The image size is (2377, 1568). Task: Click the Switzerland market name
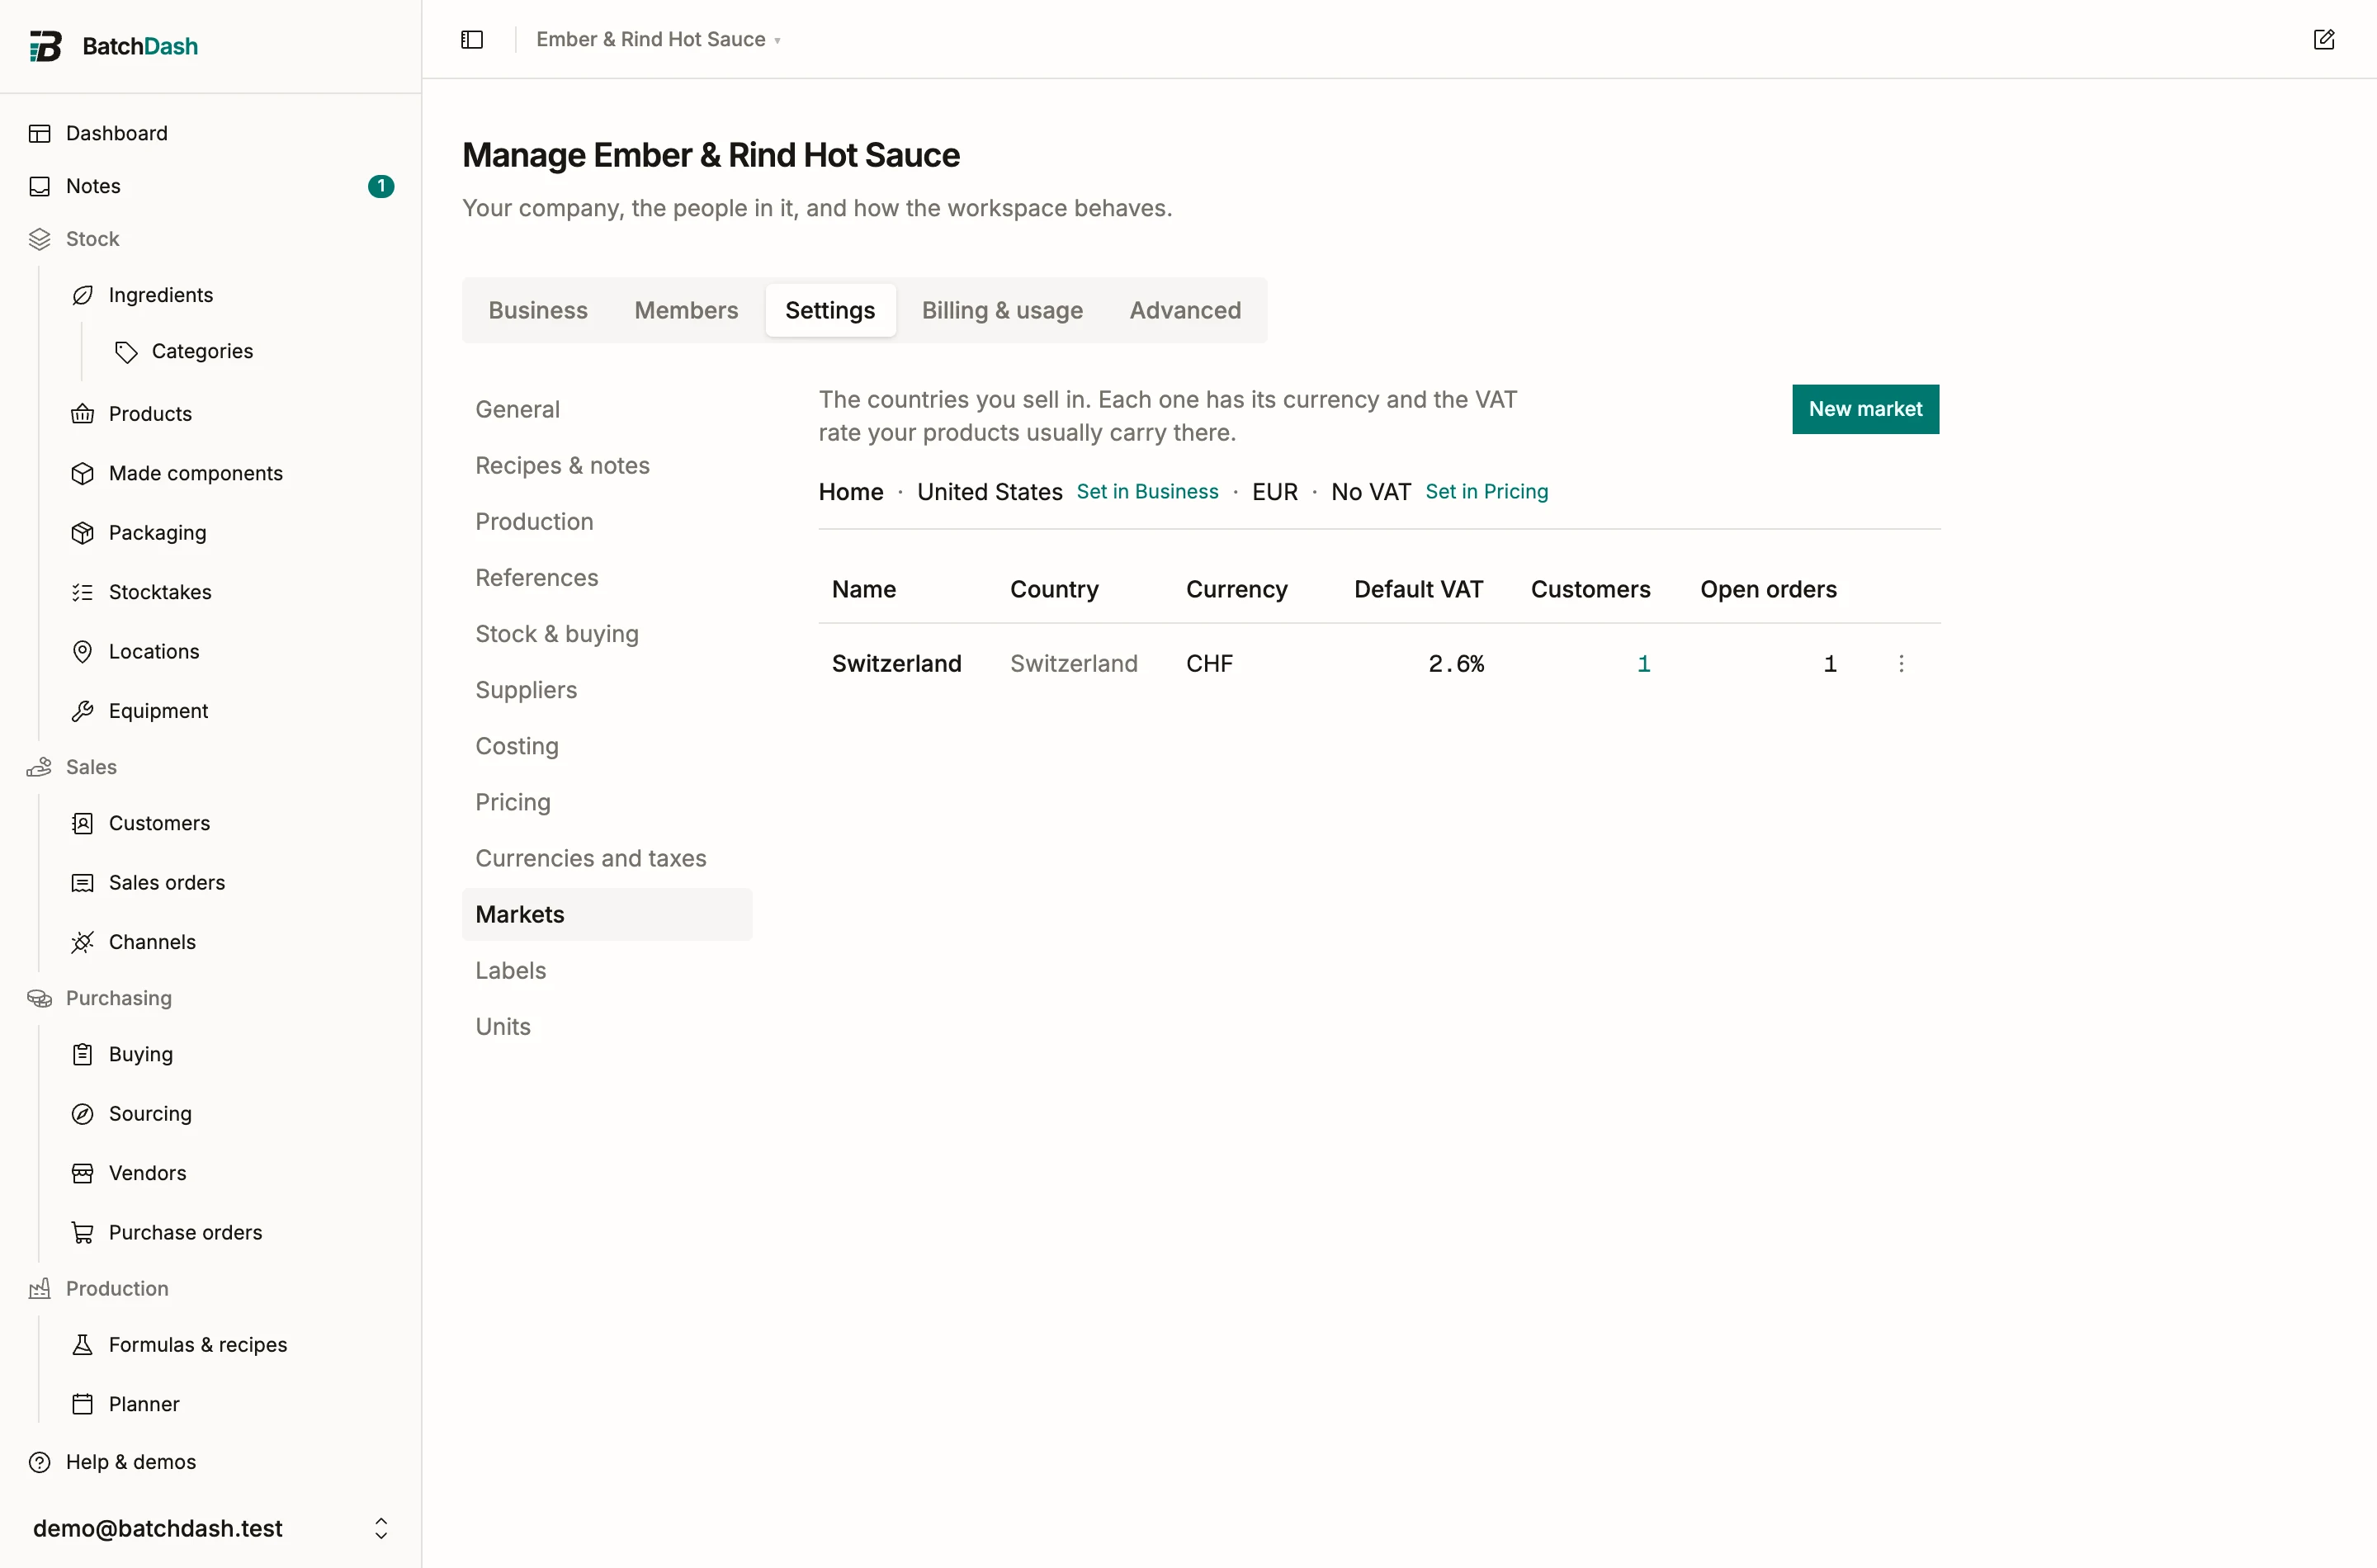(x=896, y=664)
